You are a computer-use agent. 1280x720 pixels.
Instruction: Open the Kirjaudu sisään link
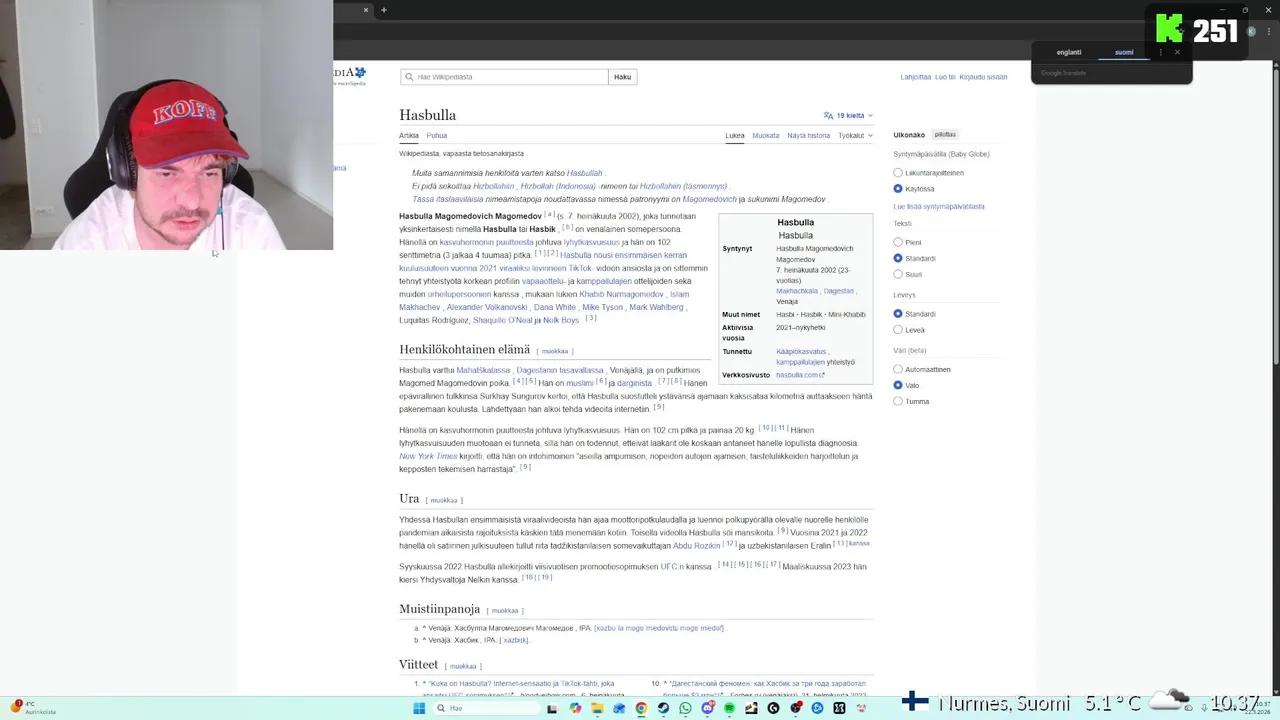point(983,77)
